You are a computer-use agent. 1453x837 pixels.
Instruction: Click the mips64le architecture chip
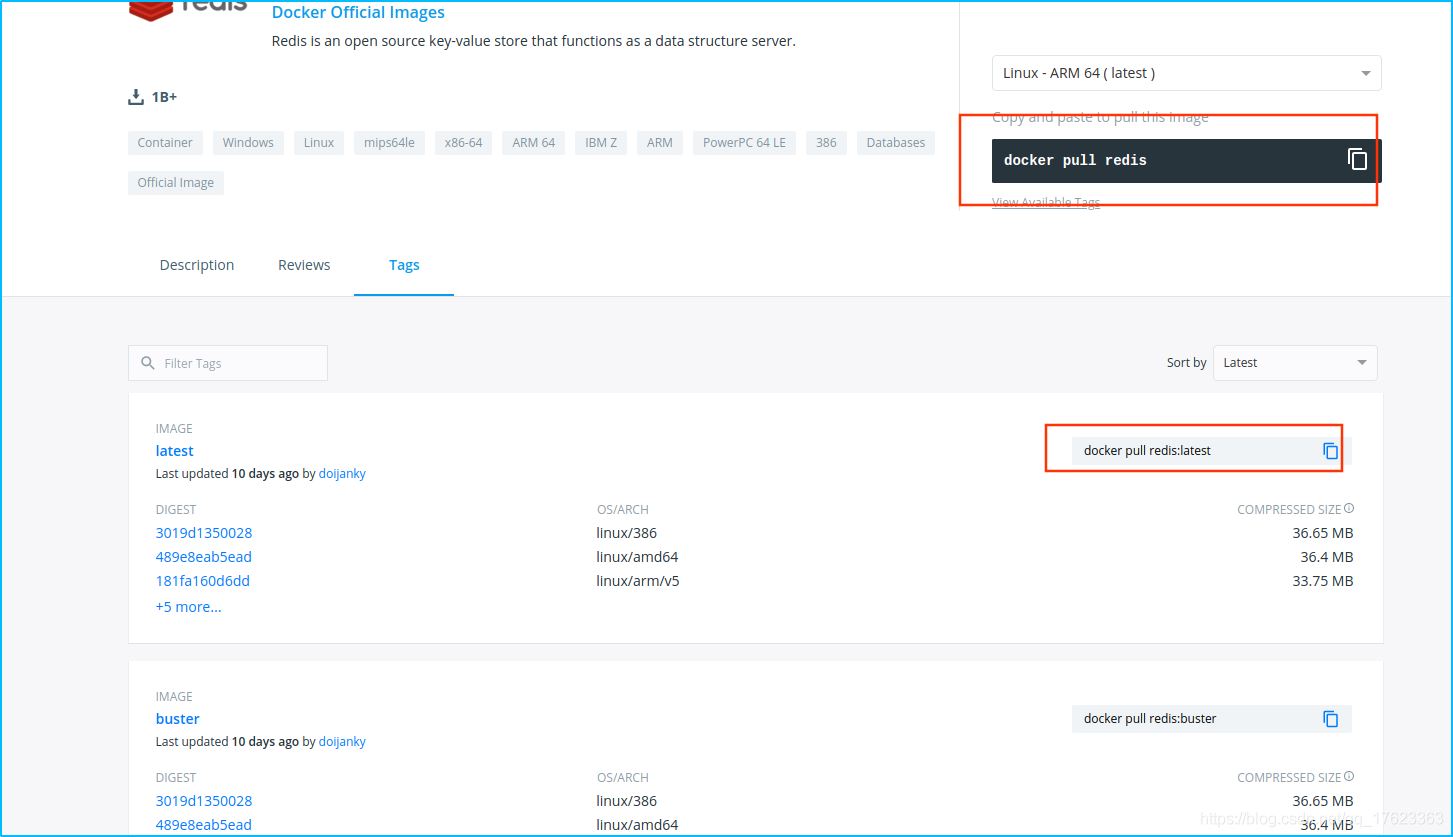pyautogui.click(x=389, y=143)
